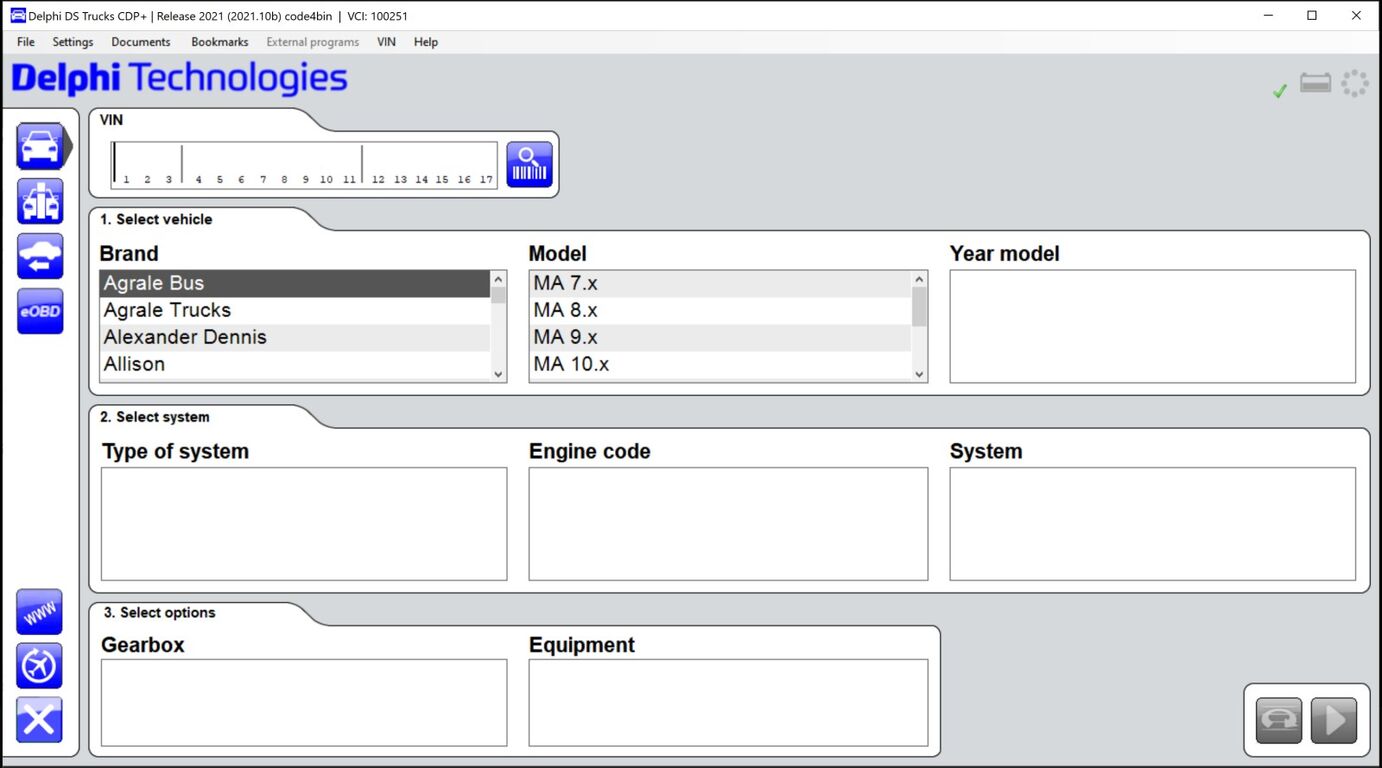Click the VIN entry field
1382x768 pixels.
304,165
